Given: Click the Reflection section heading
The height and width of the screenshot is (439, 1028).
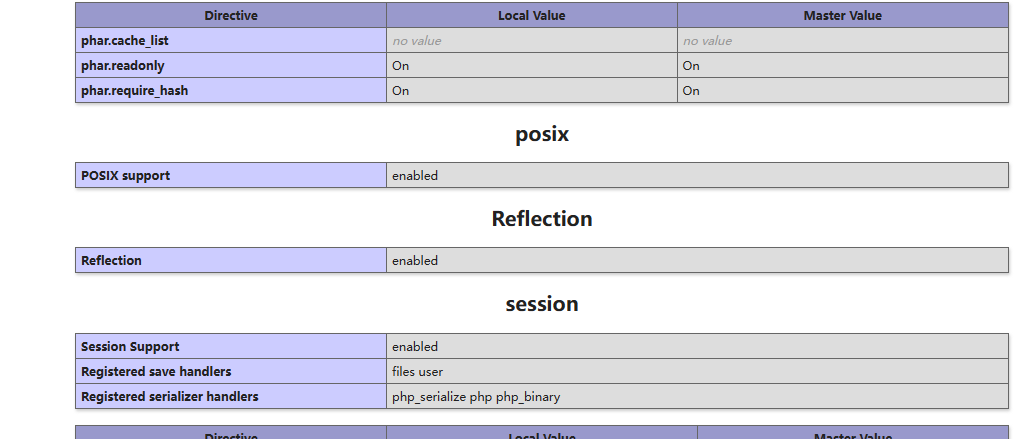Looking at the screenshot, I should [542, 218].
